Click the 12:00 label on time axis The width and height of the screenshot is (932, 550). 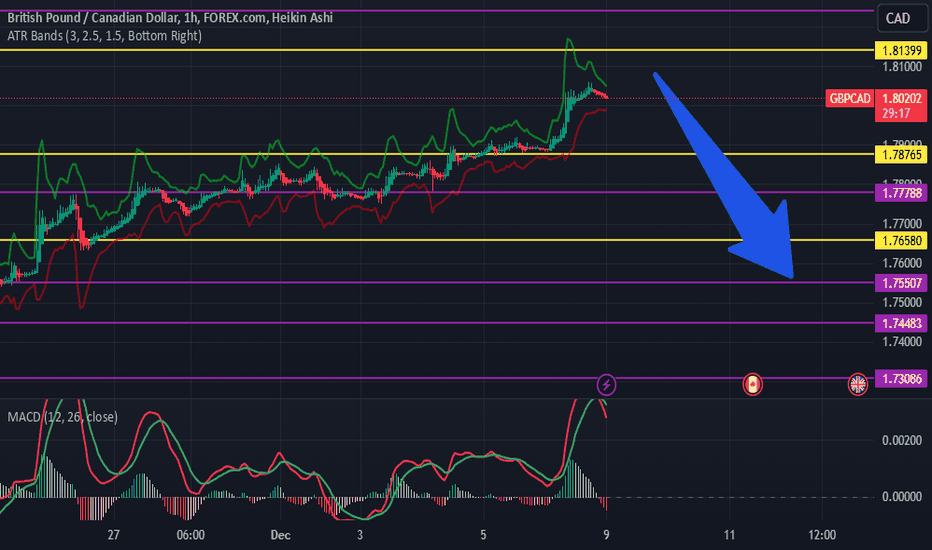point(822,535)
